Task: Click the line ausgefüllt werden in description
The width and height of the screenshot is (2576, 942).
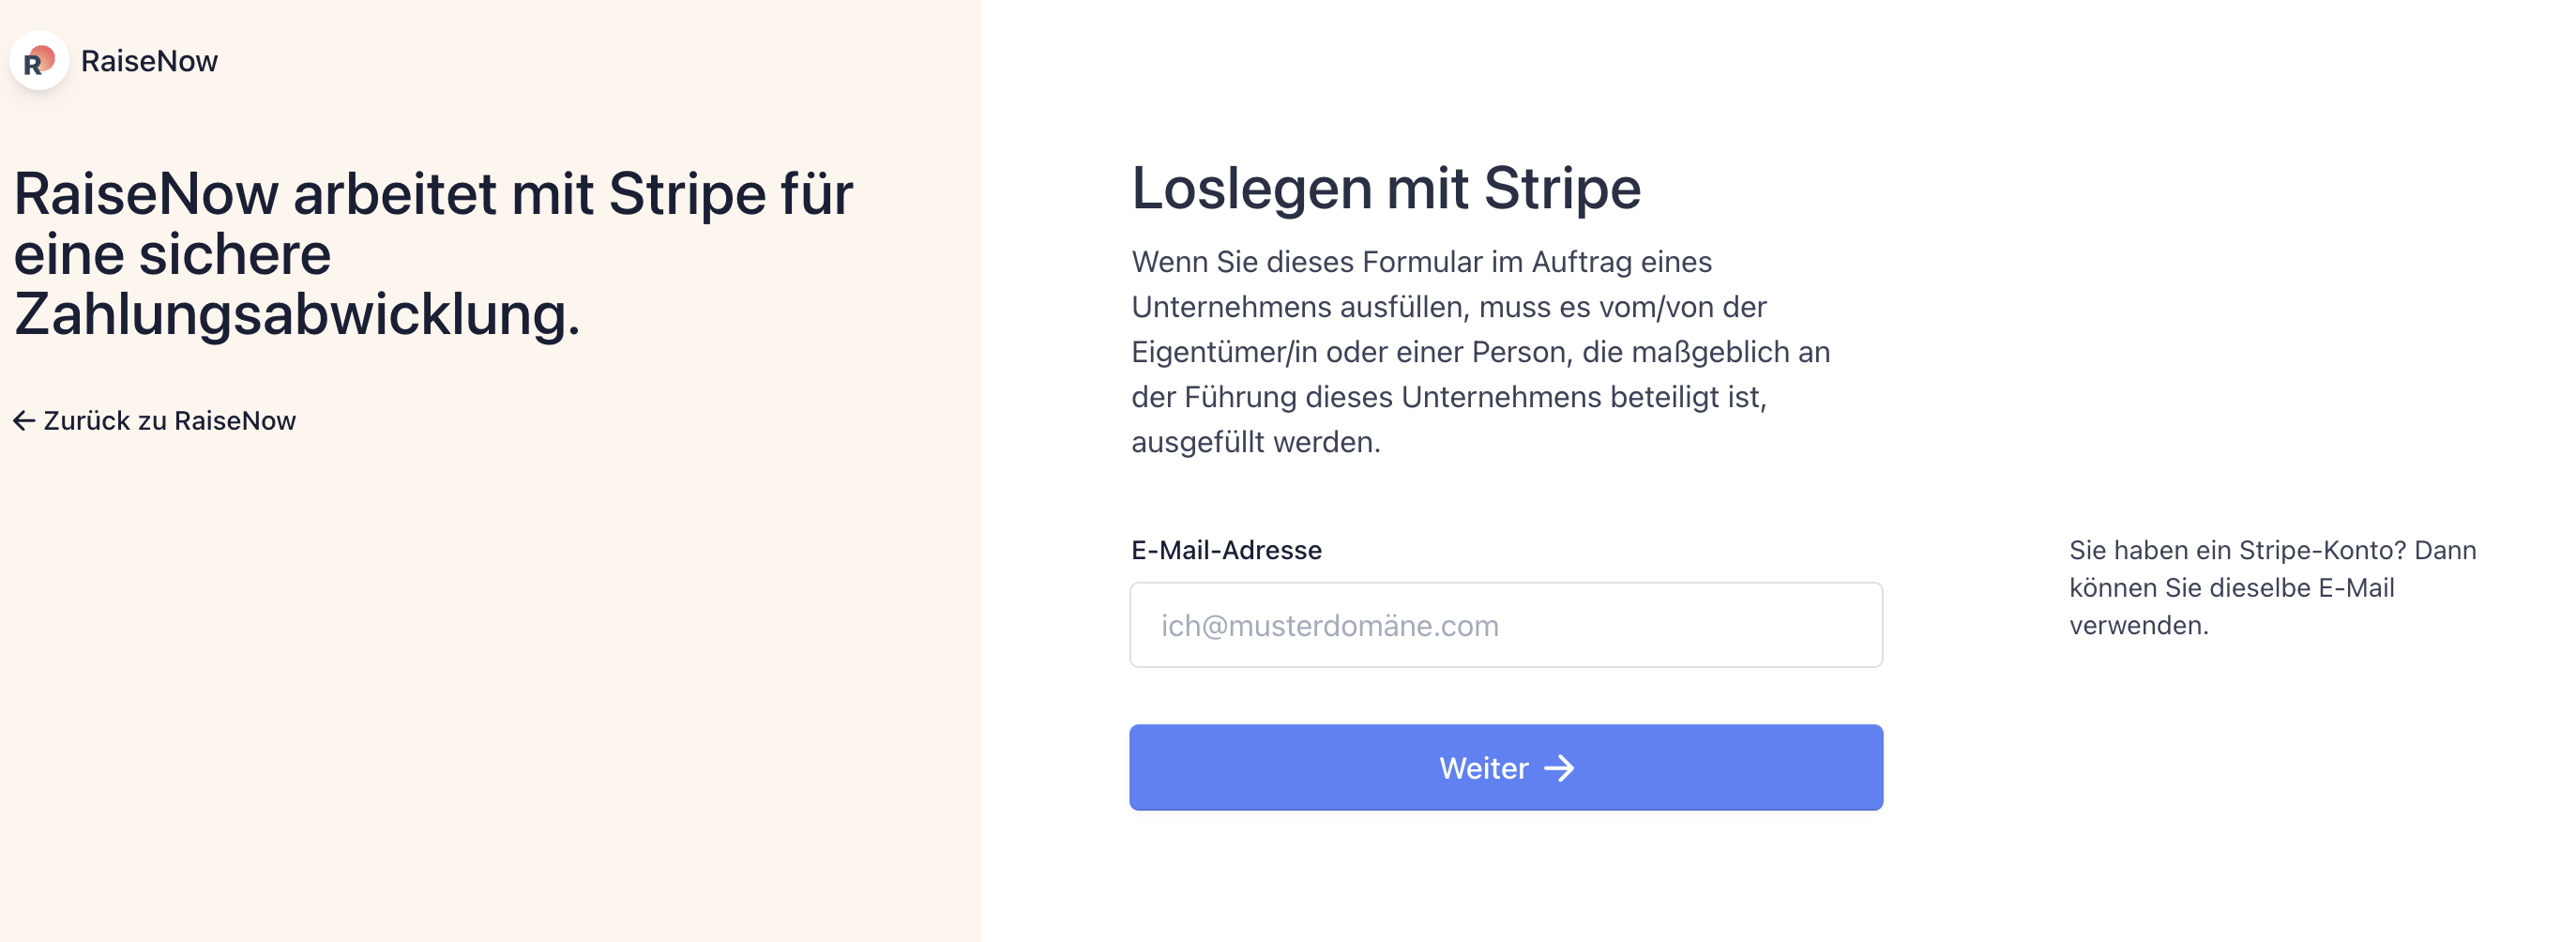Action: pos(1255,442)
